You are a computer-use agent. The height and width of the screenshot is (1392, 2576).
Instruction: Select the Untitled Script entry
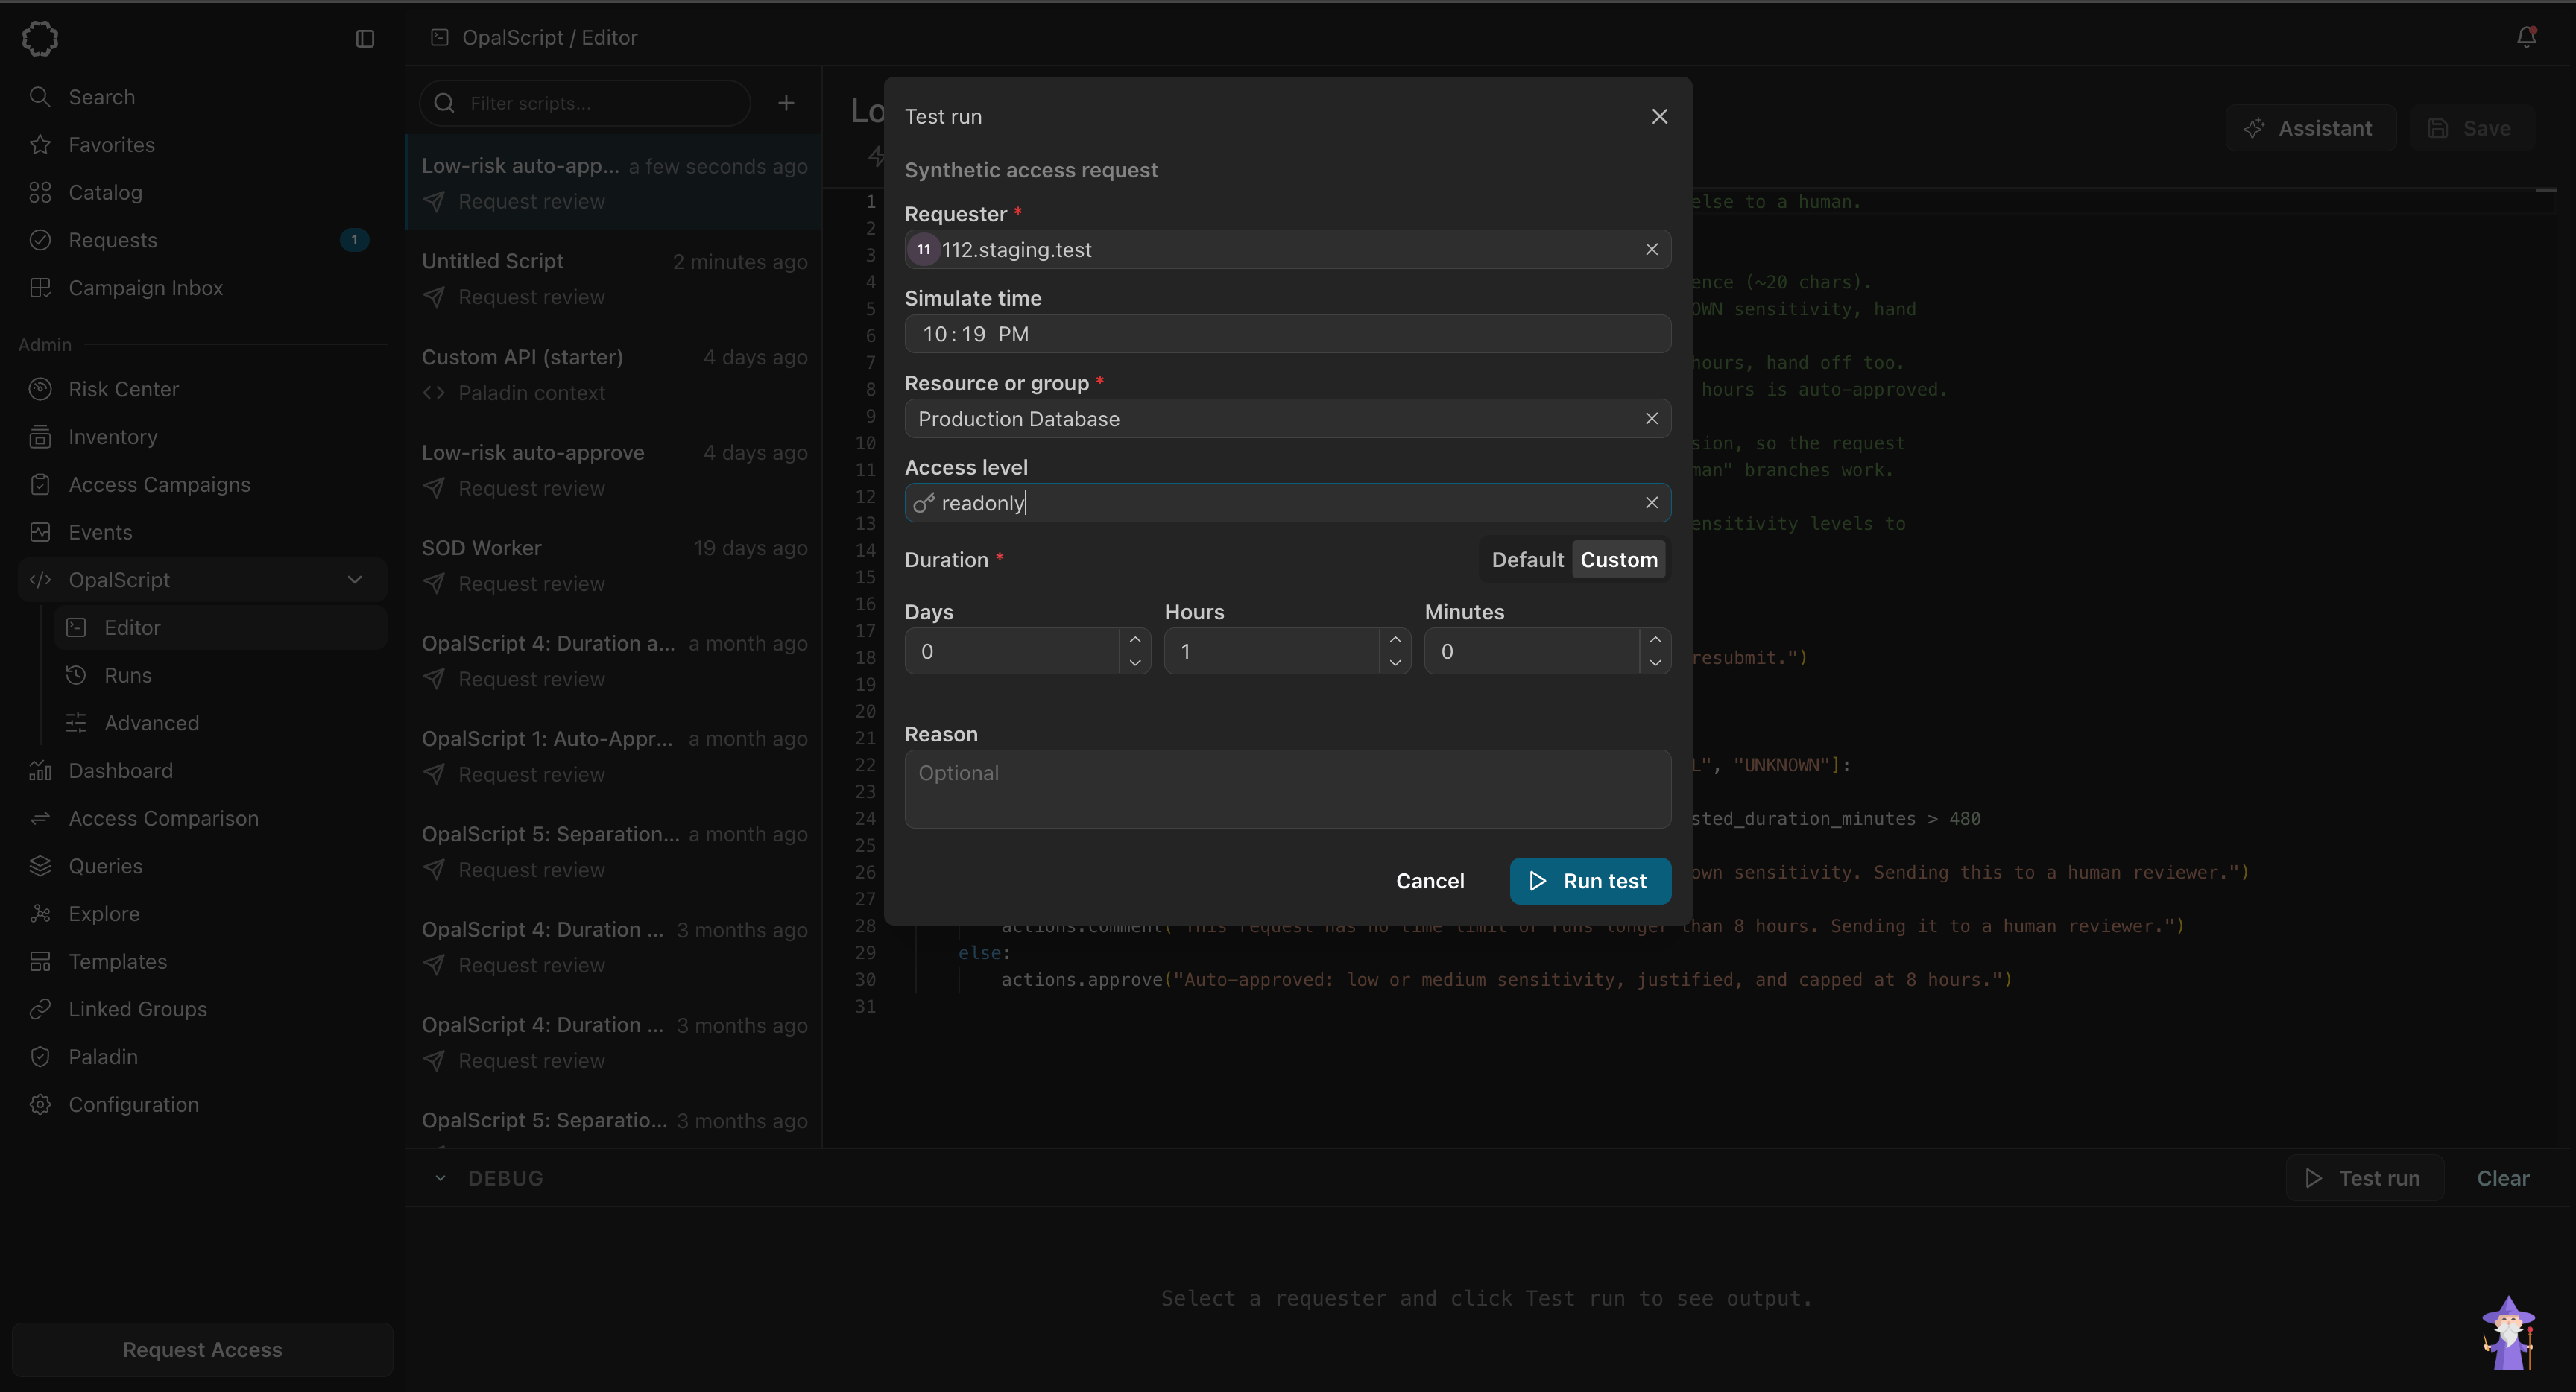click(x=614, y=279)
